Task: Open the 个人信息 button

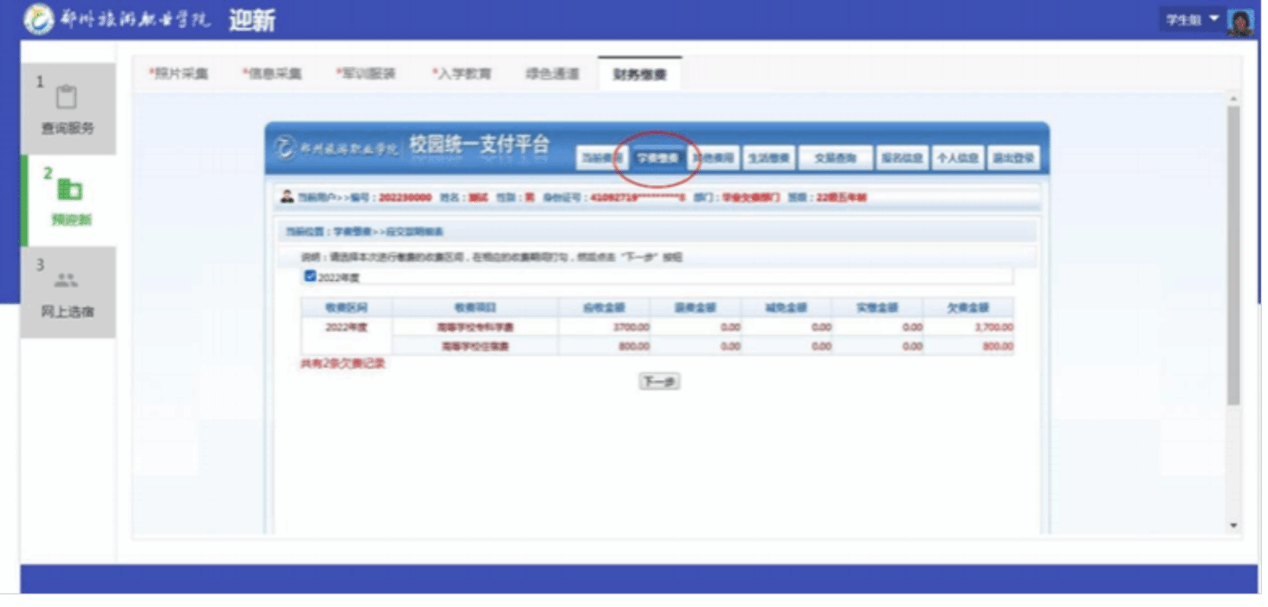Action: pyautogui.click(x=956, y=158)
